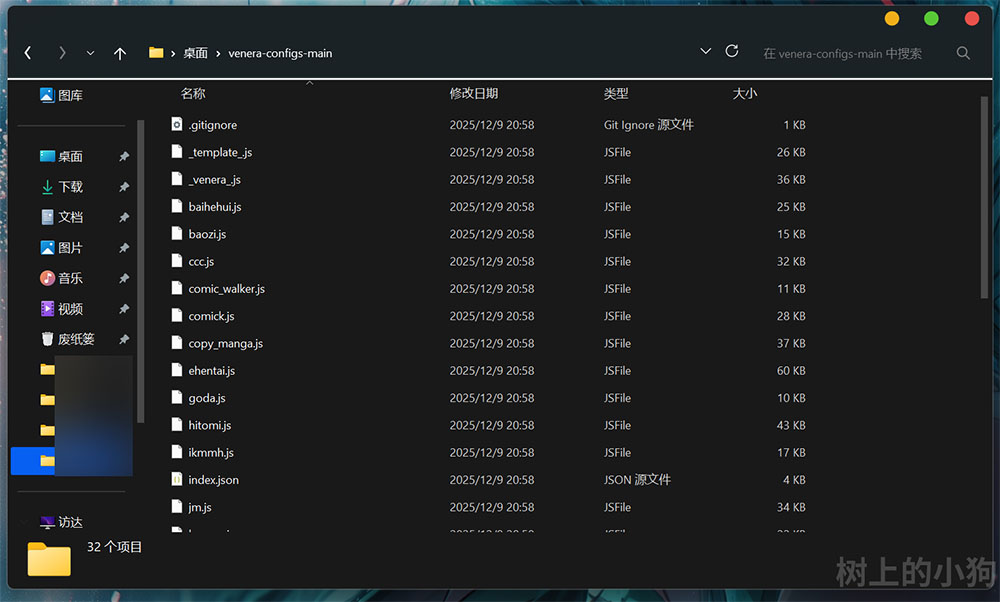
Task: Click the Refresh button in address bar
Action: (732, 52)
